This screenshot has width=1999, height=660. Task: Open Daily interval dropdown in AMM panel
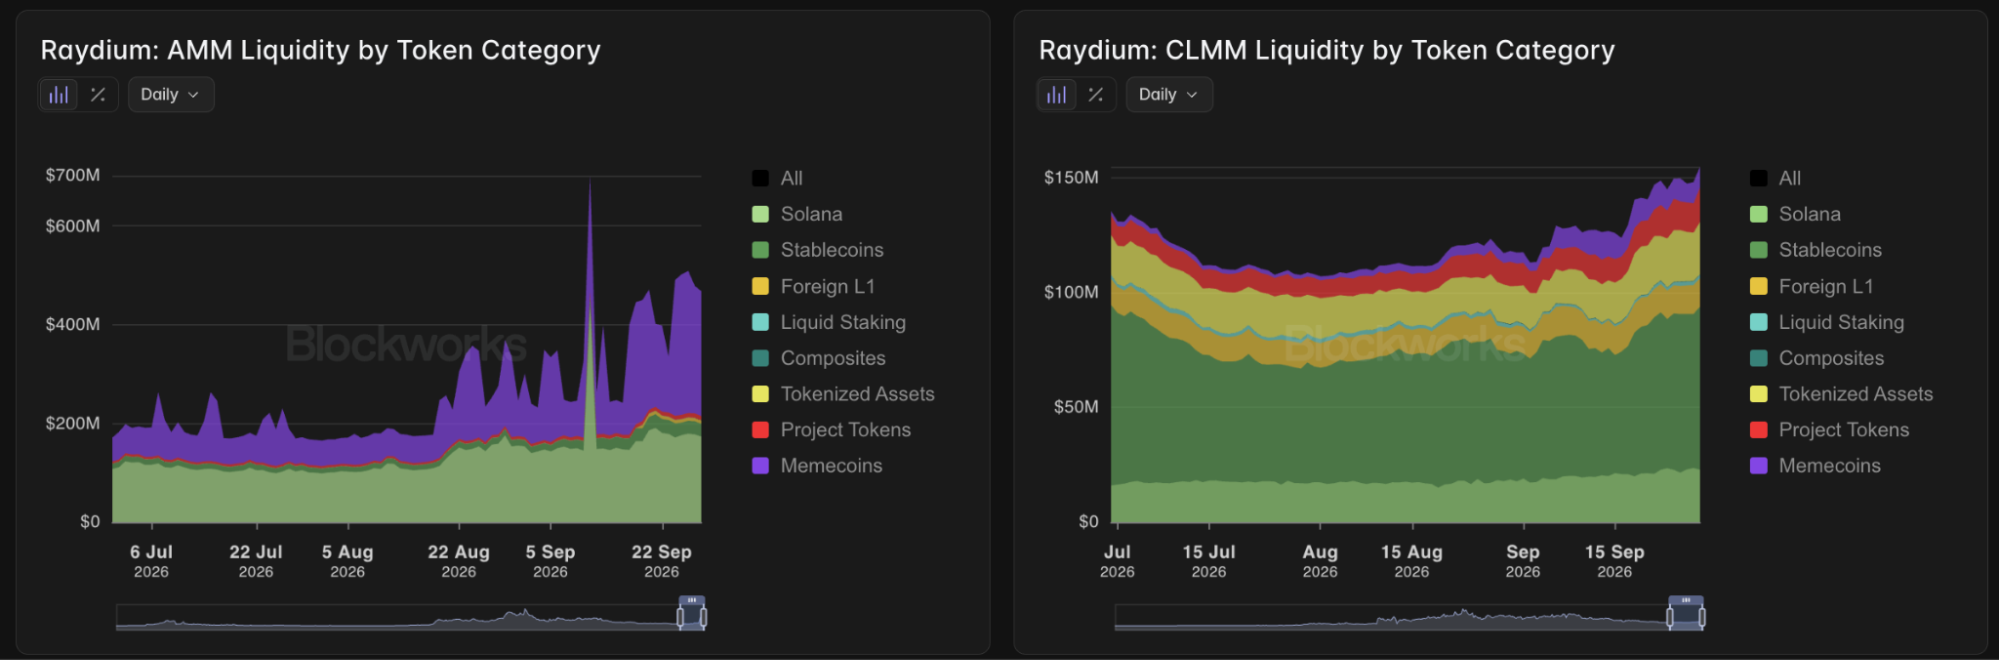pos(171,95)
